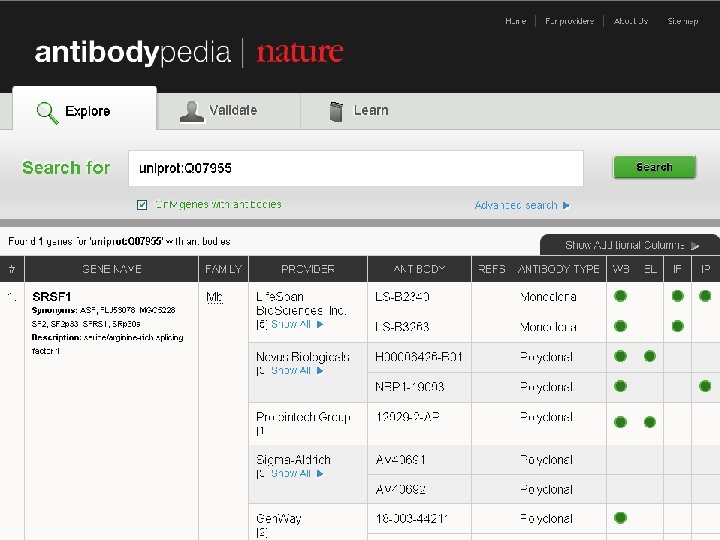The image size is (720, 540).
Task: Click the antibodypedia logo
Action: pyautogui.click(x=133, y=52)
